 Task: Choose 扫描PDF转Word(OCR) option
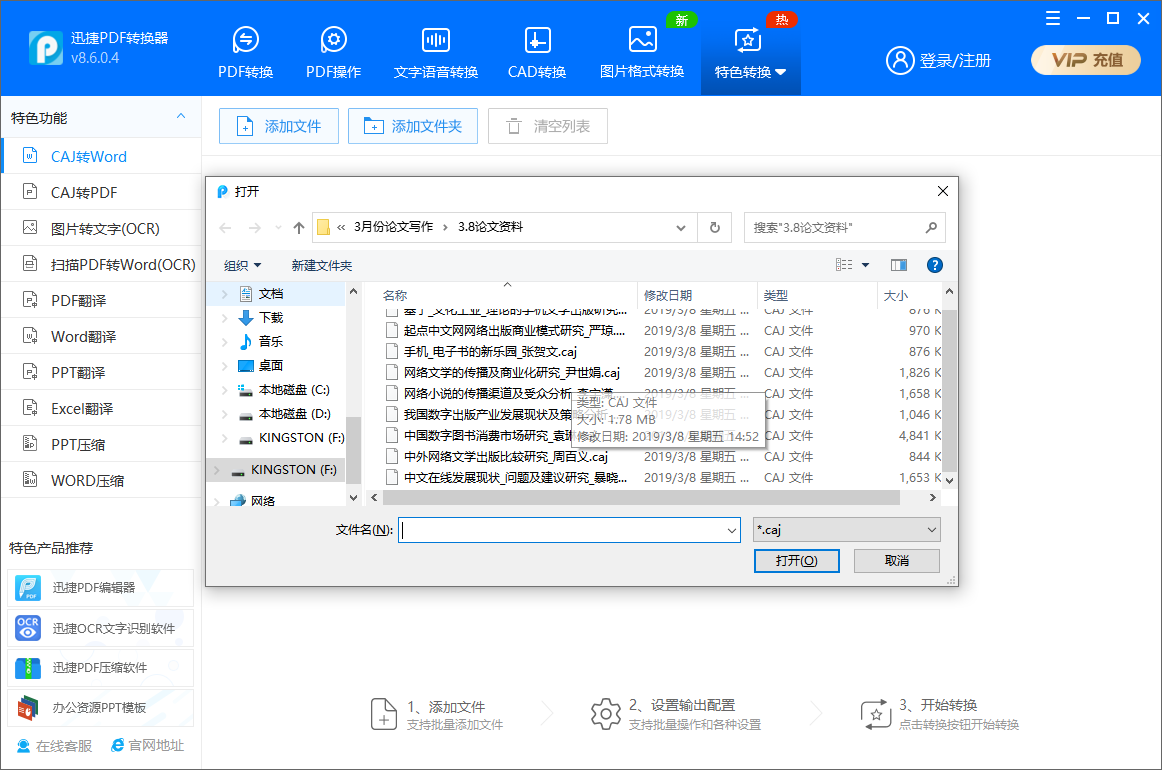tap(102, 264)
